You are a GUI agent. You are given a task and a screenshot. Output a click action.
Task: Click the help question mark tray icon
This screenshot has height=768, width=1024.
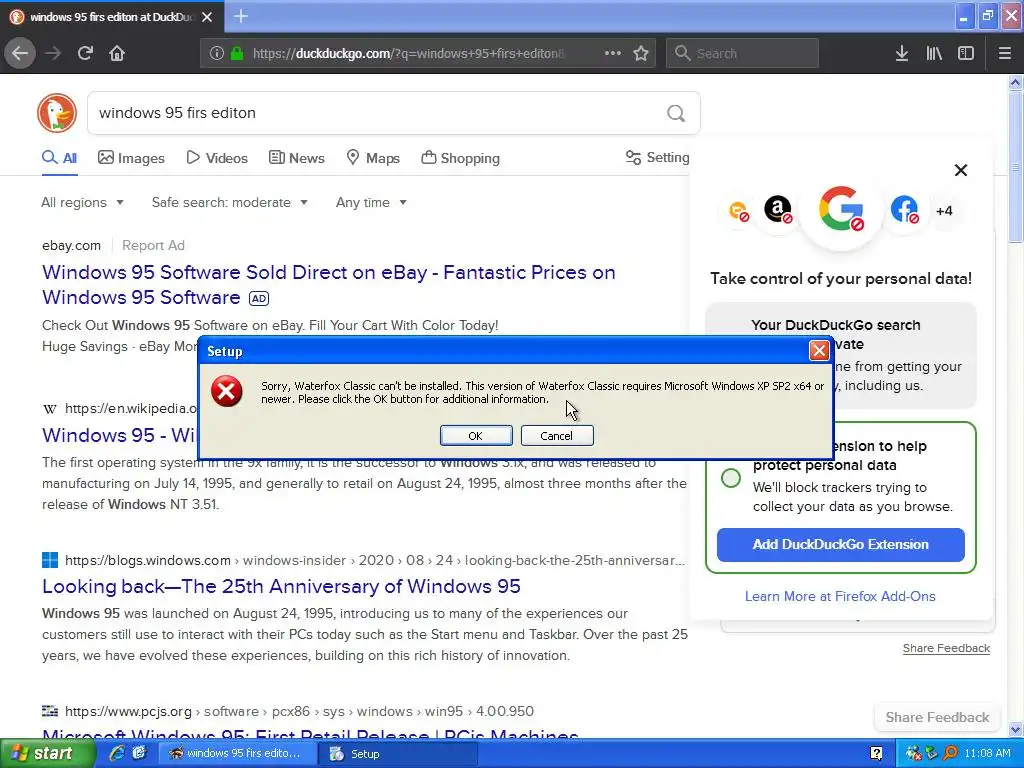tap(876, 754)
